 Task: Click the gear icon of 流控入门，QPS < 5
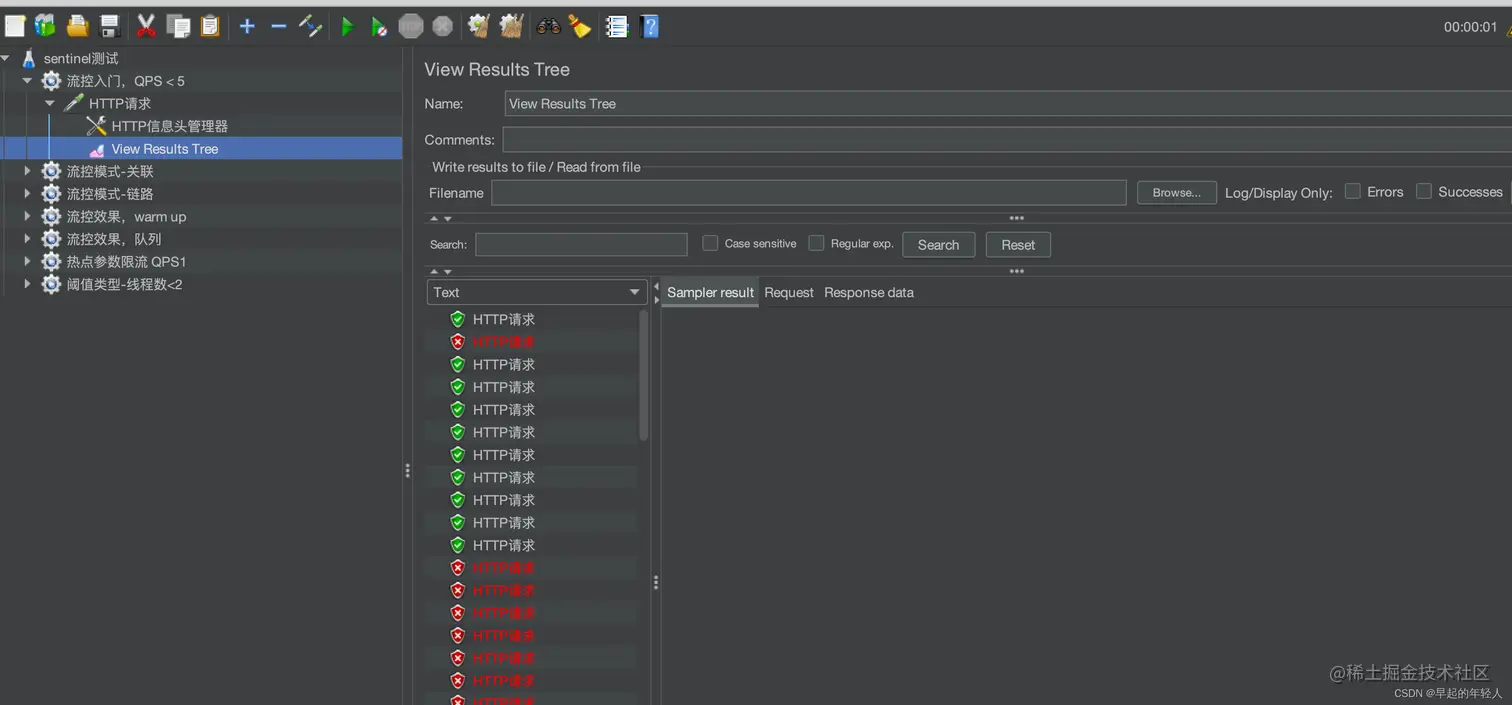pyautogui.click(x=51, y=81)
